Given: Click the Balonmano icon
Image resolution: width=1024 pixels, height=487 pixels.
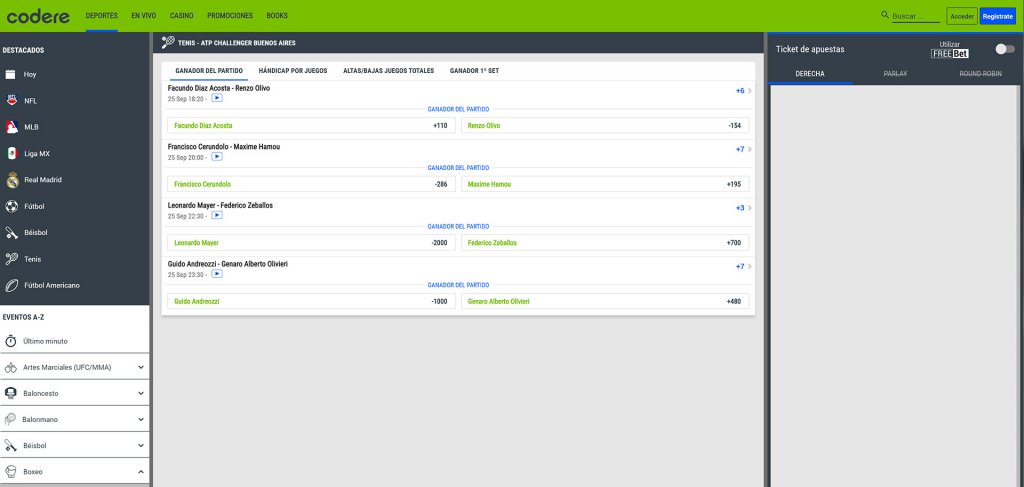Looking at the screenshot, I should click(10, 420).
